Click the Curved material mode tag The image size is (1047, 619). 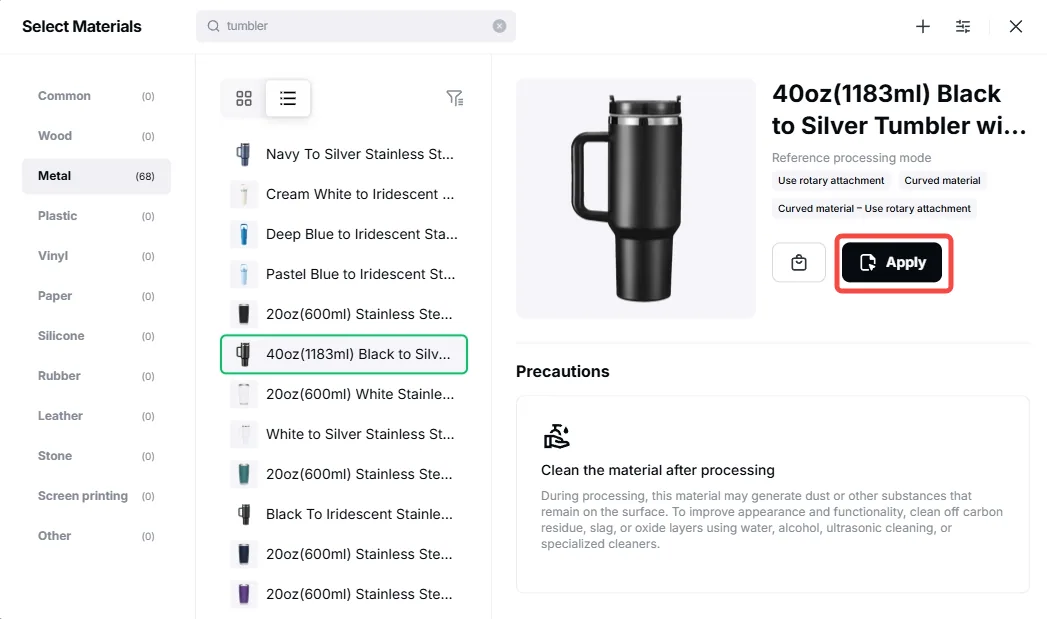pyautogui.click(x=942, y=180)
